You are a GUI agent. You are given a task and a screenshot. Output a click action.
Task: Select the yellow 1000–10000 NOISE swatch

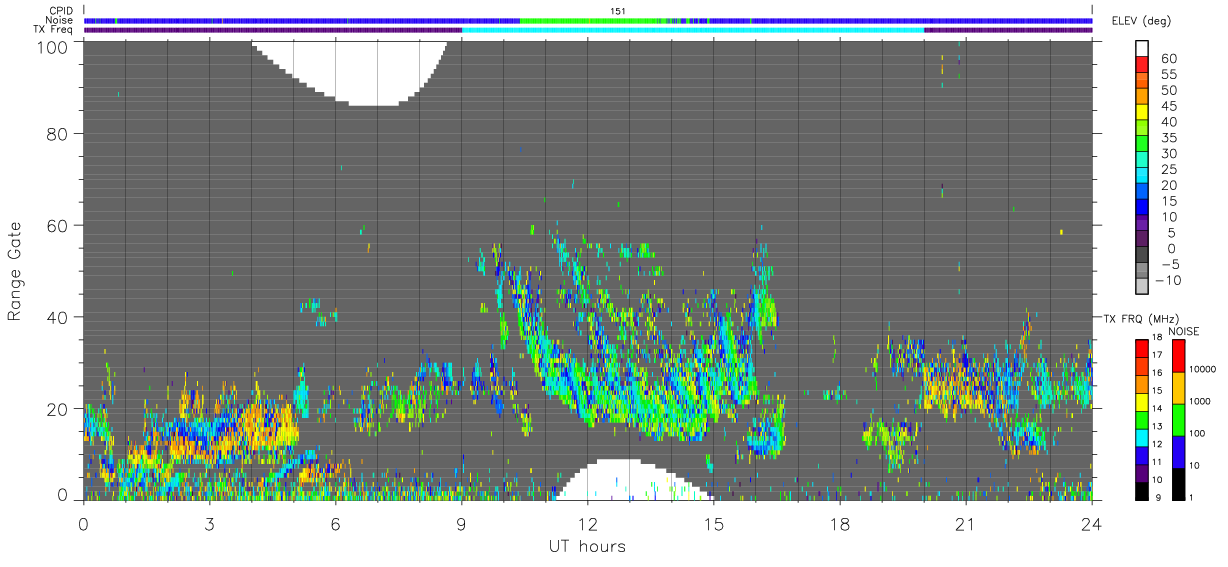[1178, 388]
